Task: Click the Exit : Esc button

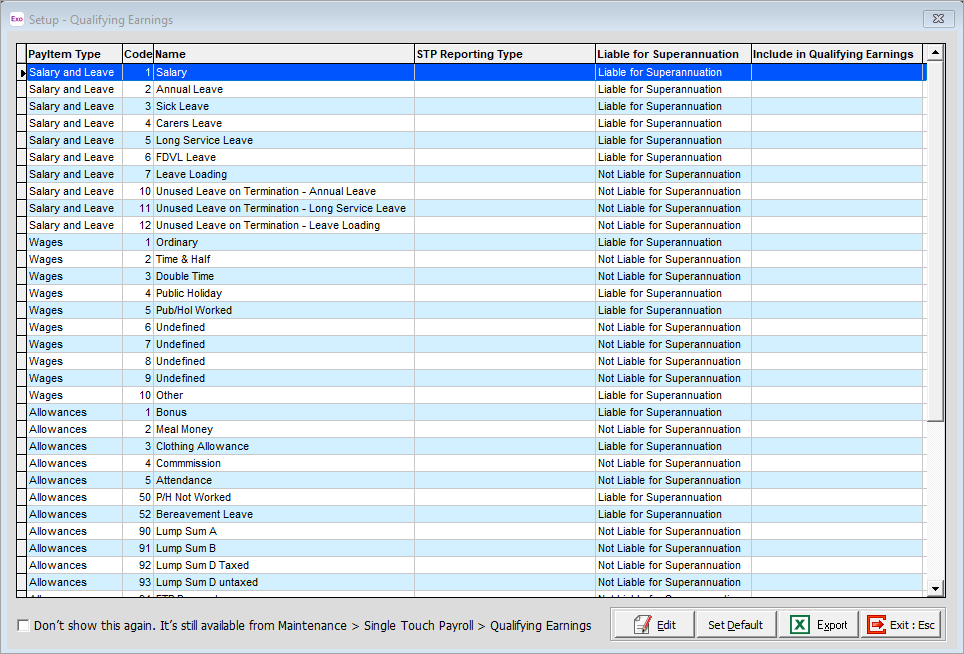Action: [901, 625]
